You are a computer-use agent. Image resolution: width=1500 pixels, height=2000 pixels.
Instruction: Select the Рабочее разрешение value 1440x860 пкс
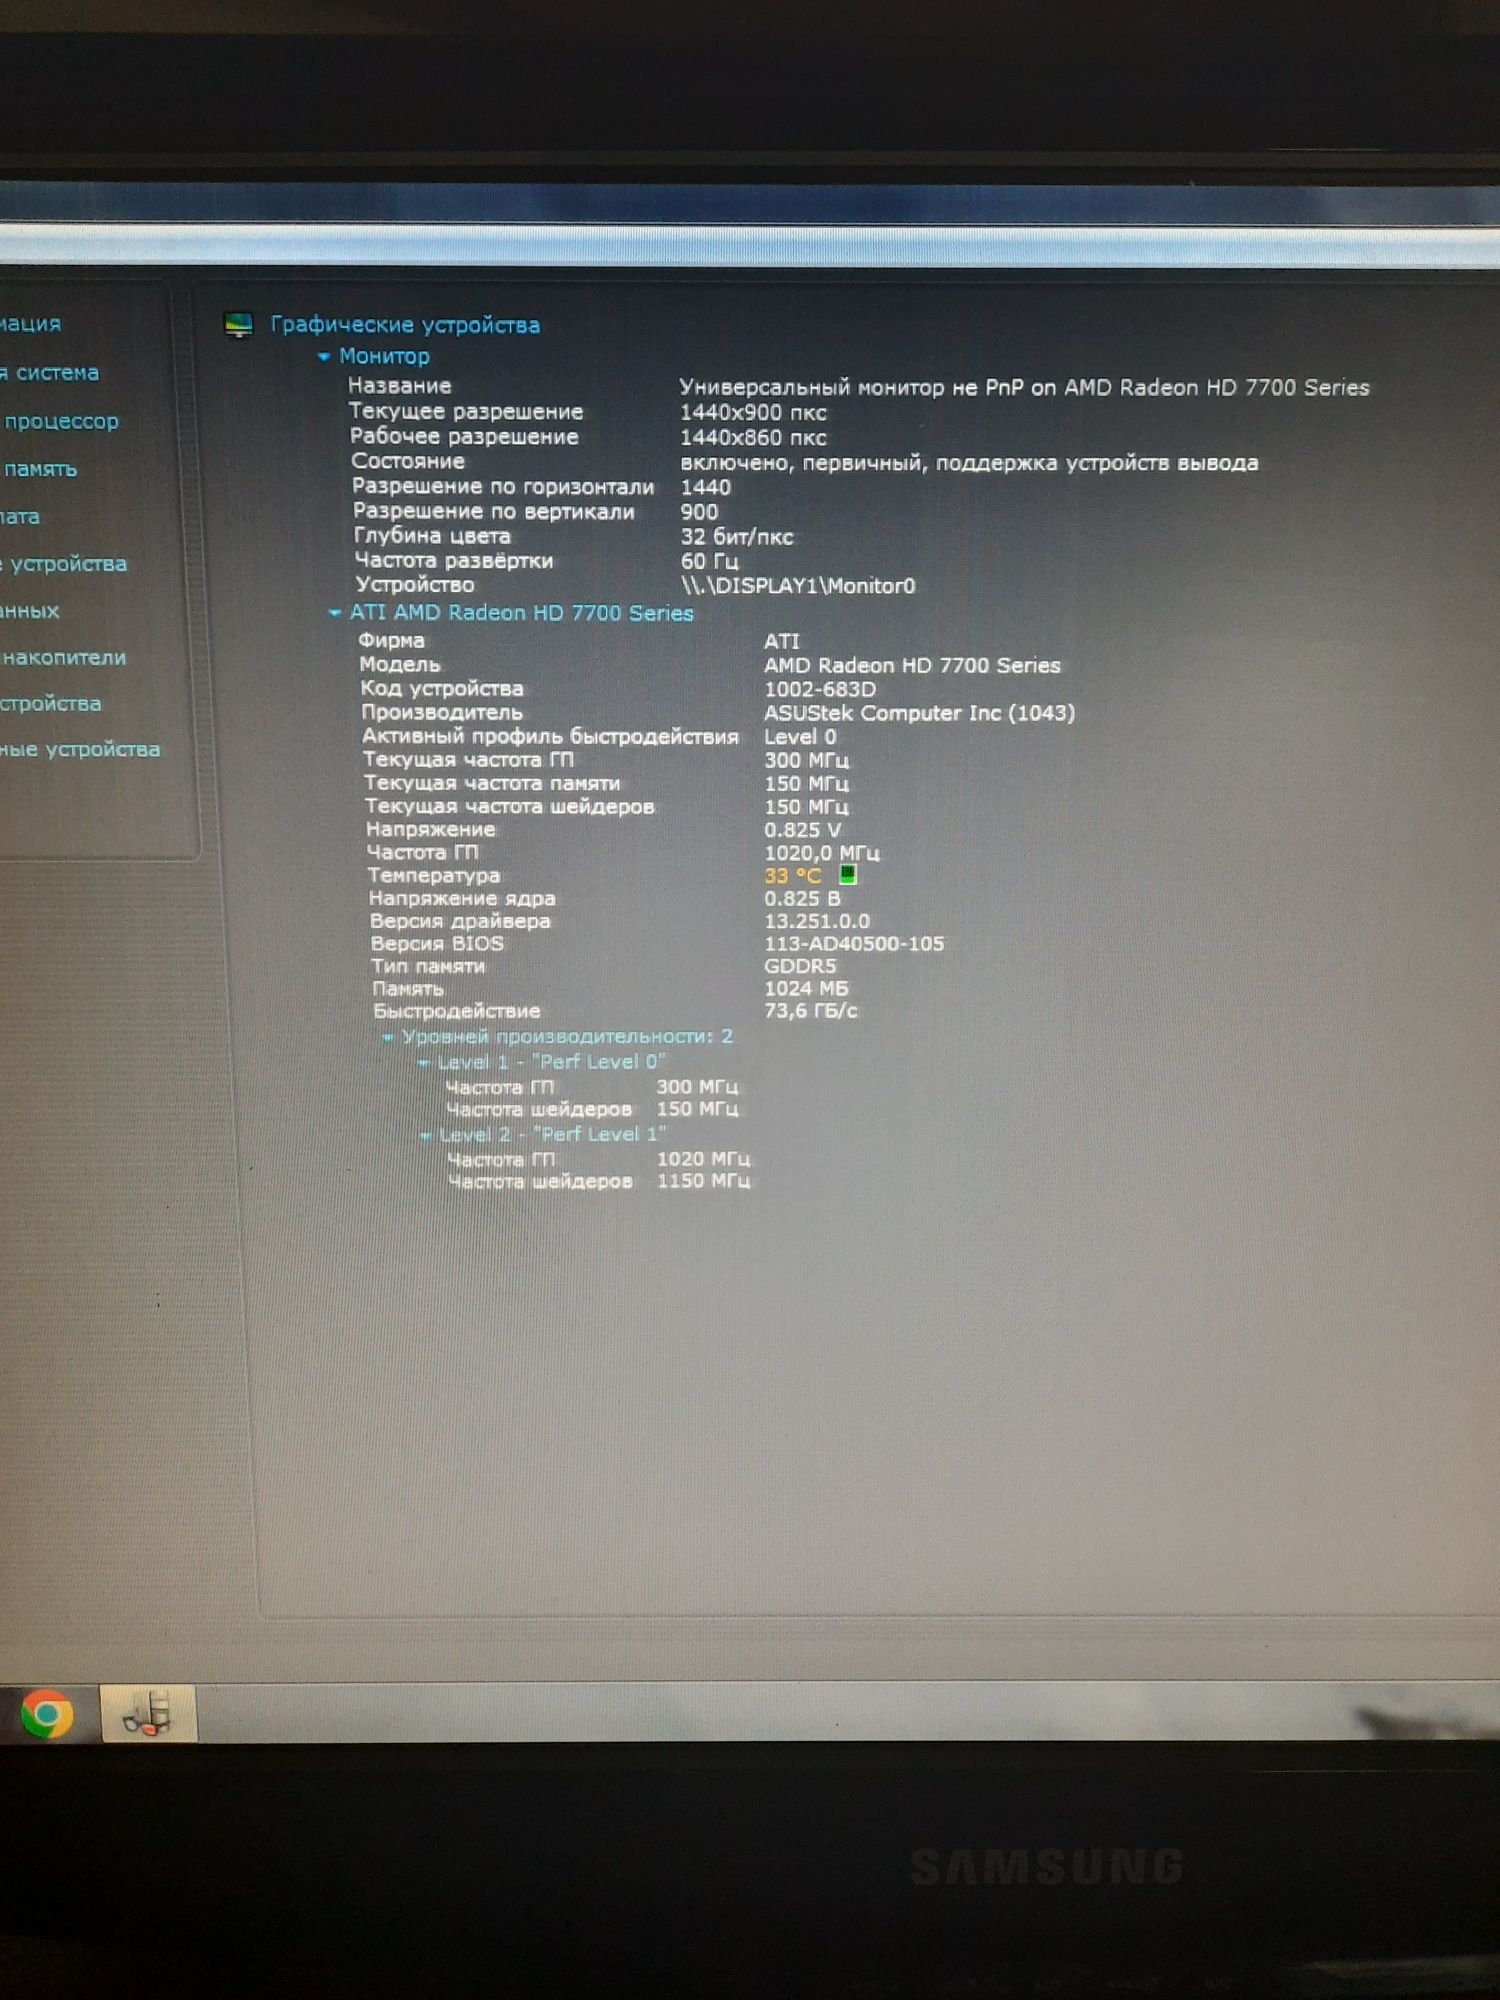[x=753, y=437]
